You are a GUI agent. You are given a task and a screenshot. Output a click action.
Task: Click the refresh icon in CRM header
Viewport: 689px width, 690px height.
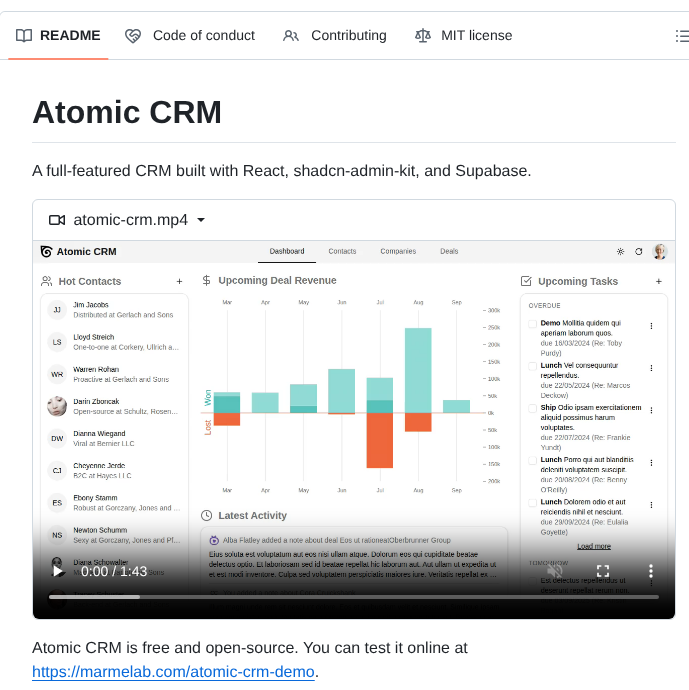click(x=639, y=251)
